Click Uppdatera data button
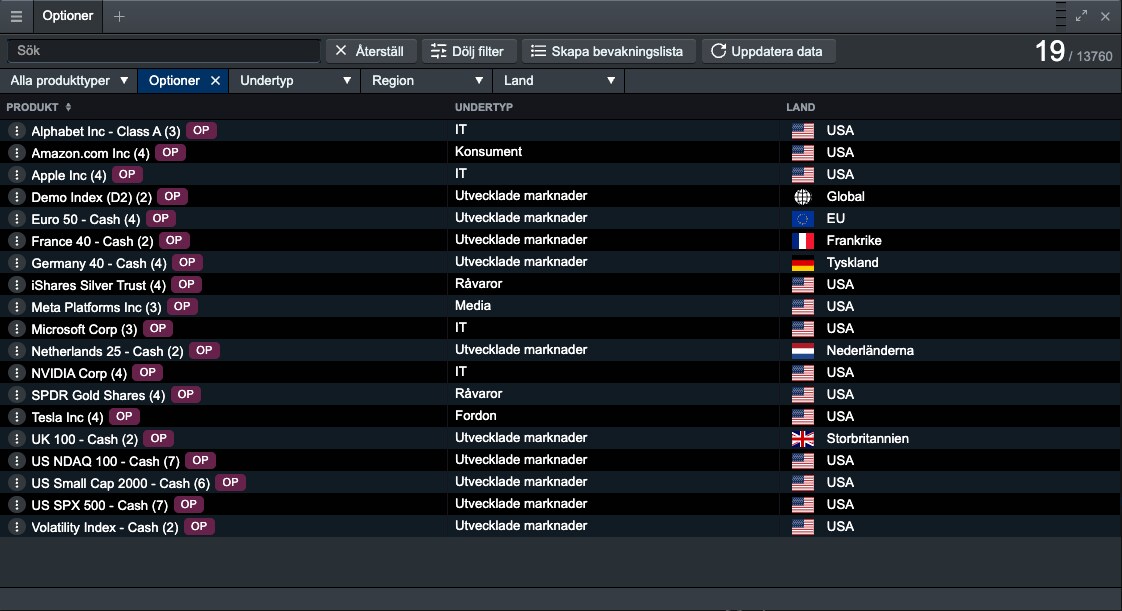Screen dimensions: 1122x611 point(768,51)
